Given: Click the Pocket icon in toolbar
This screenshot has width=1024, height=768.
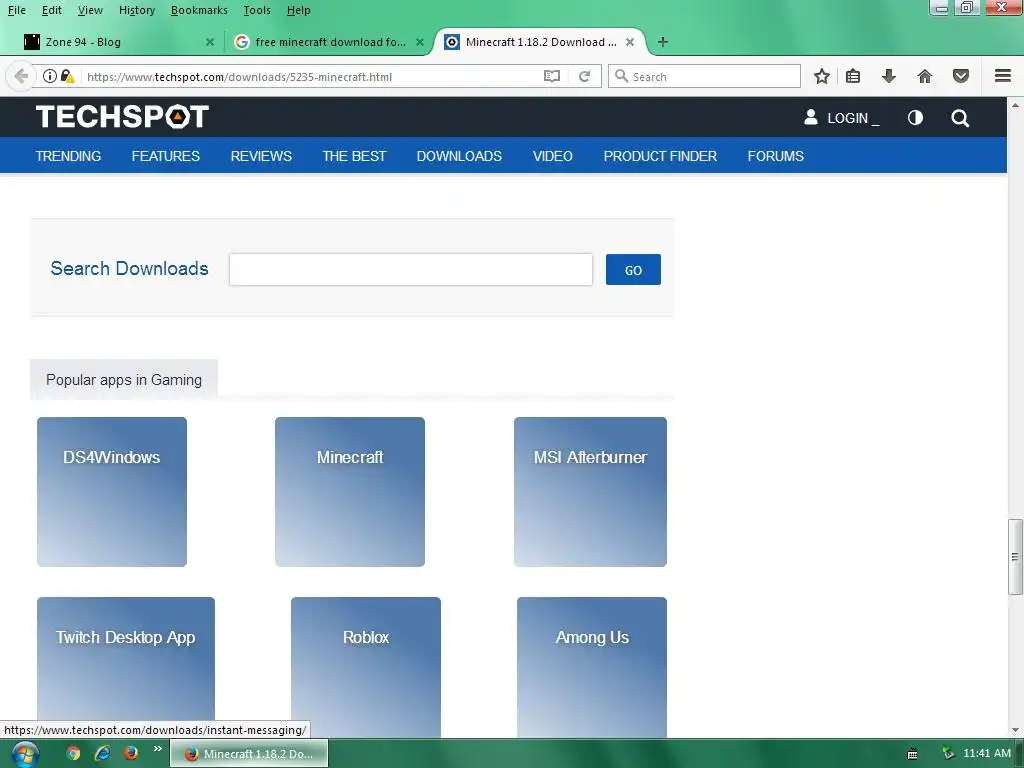Looking at the screenshot, I should 961,76.
